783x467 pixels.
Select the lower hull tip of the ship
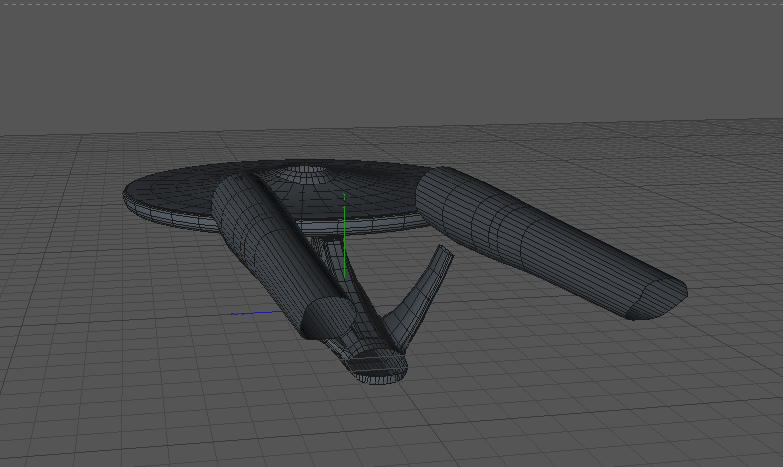click(x=377, y=367)
